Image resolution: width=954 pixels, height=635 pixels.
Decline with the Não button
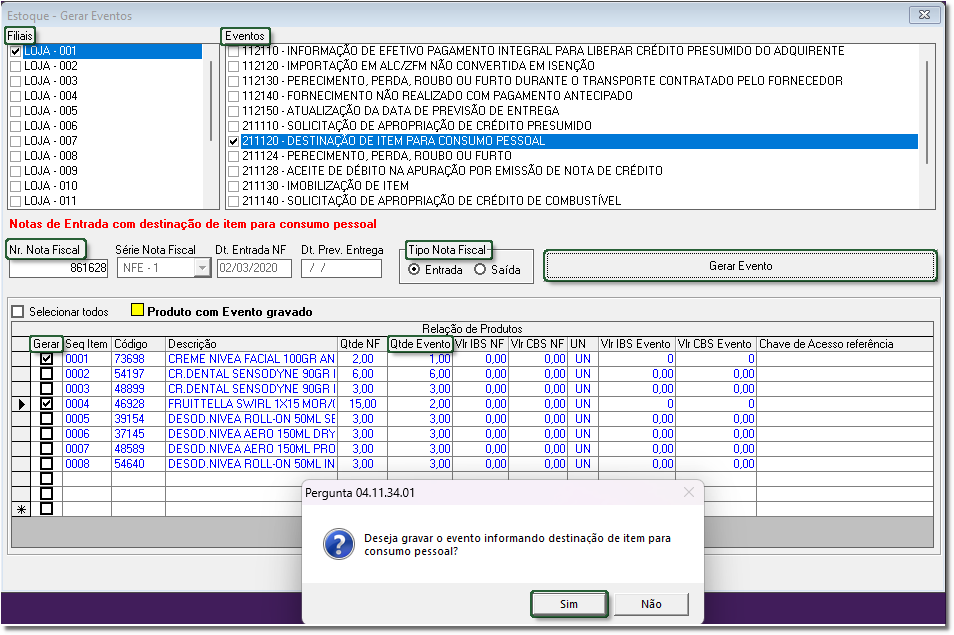[651, 604]
